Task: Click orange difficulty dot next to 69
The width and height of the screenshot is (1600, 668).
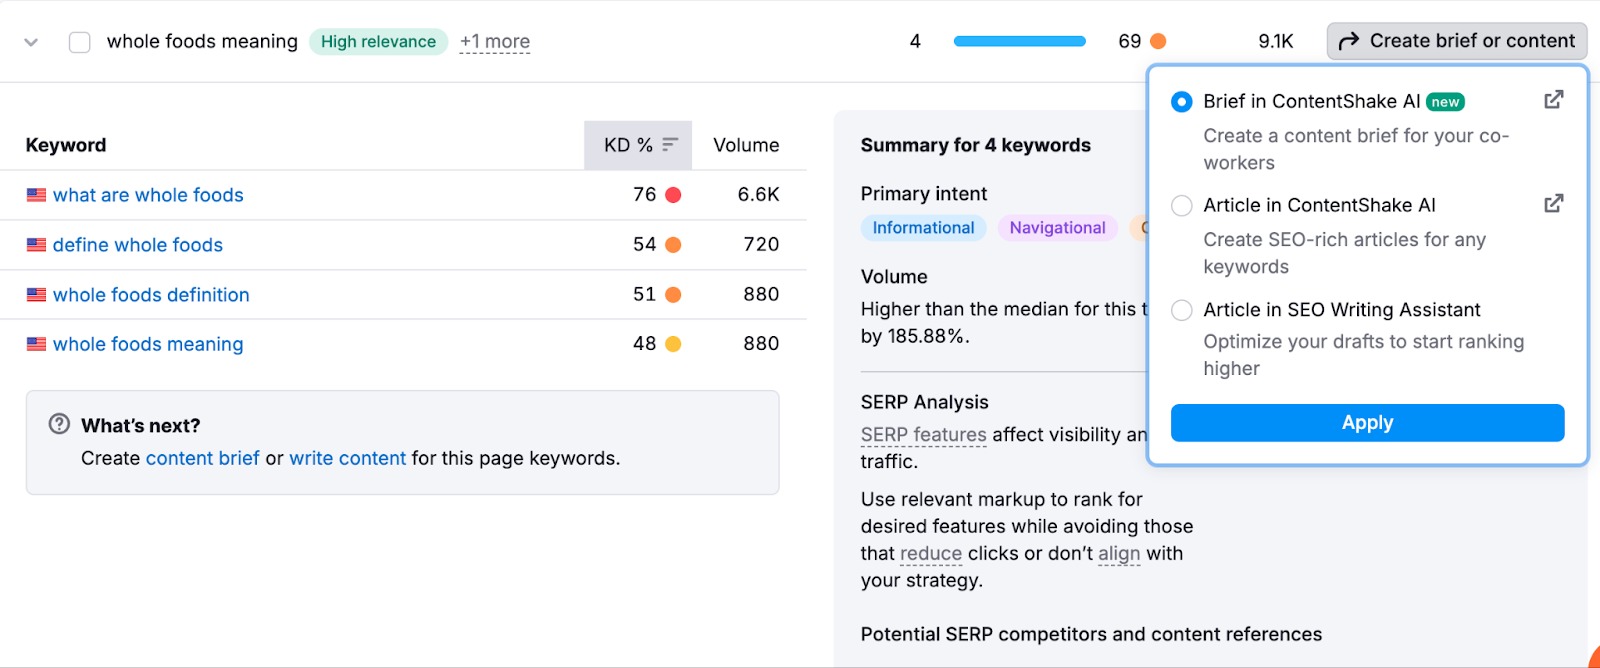Action: coord(1158,41)
